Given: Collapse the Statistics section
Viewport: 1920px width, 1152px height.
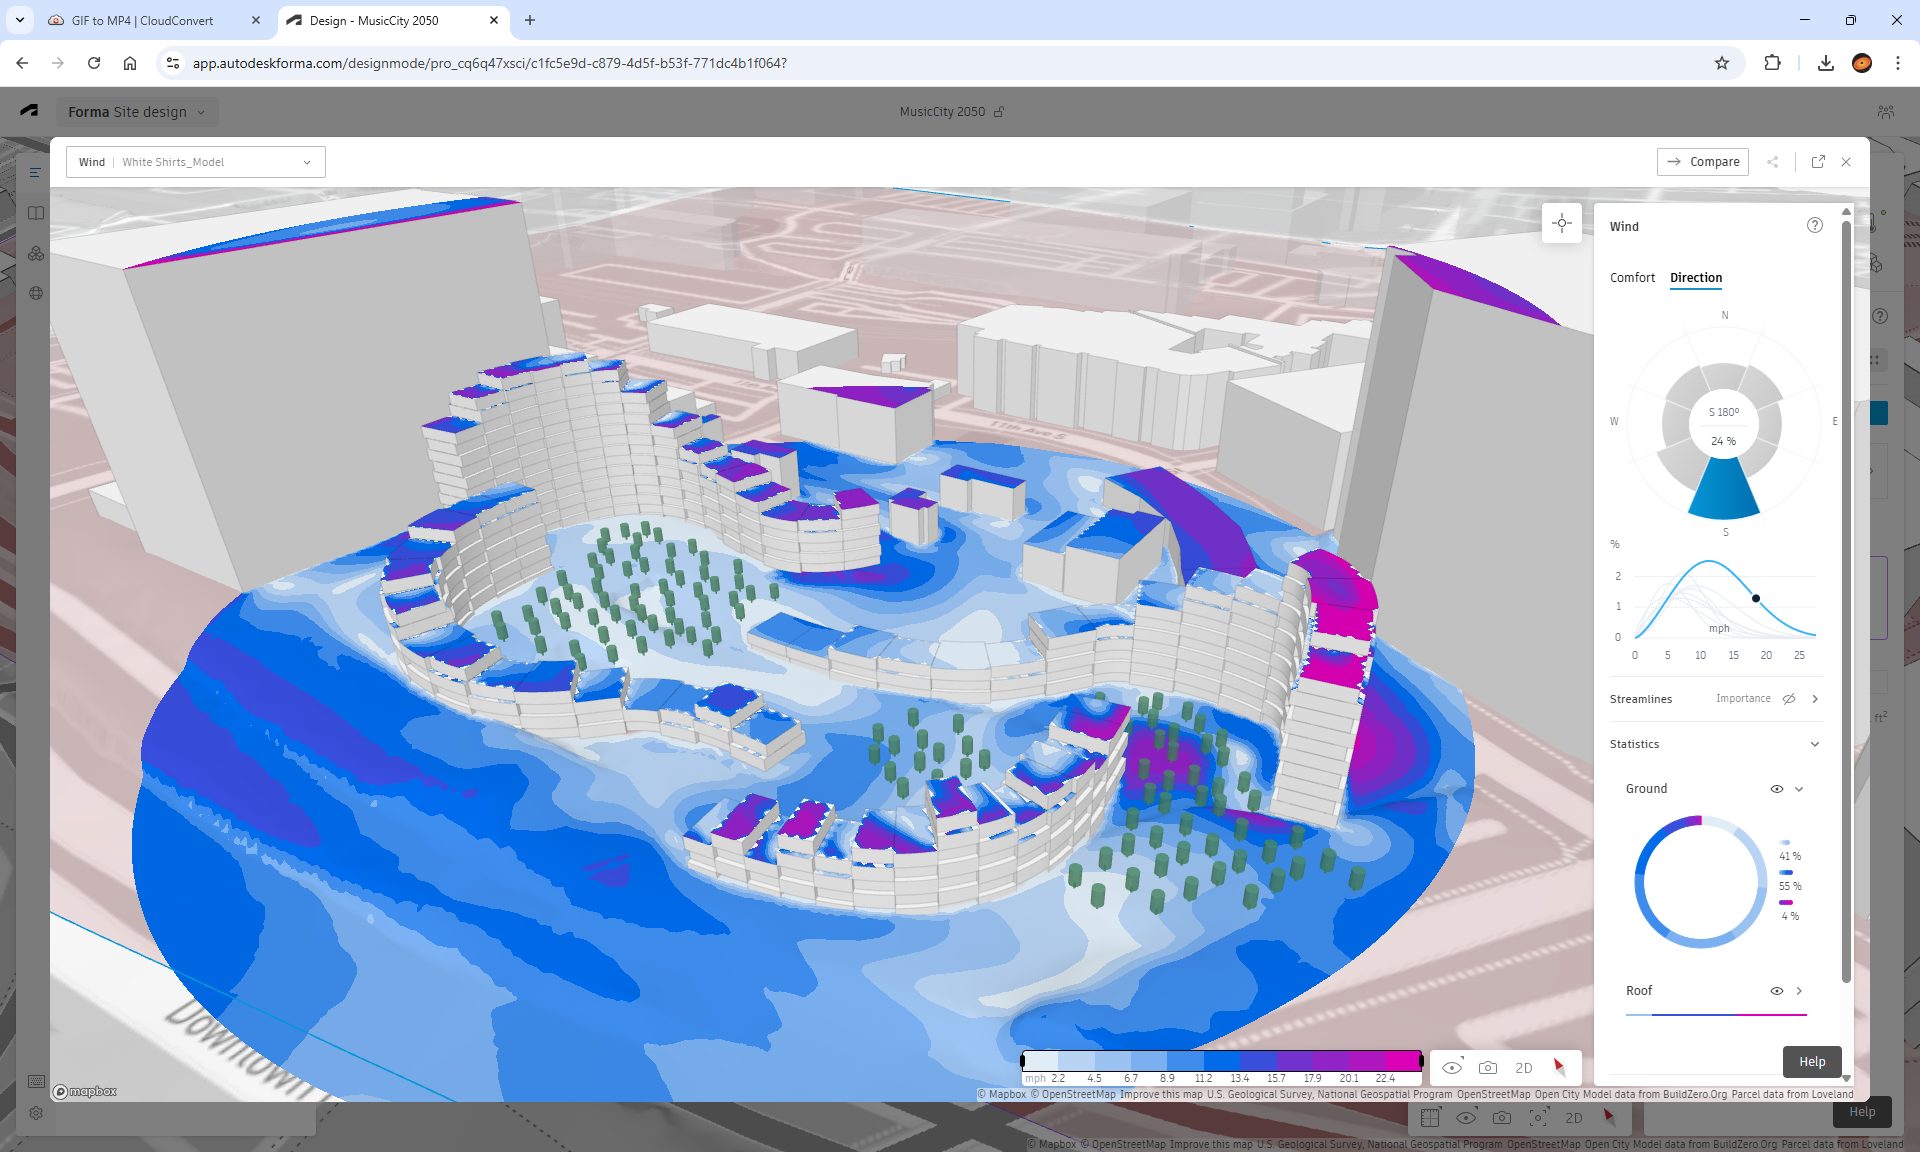Looking at the screenshot, I should pyautogui.click(x=1814, y=744).
